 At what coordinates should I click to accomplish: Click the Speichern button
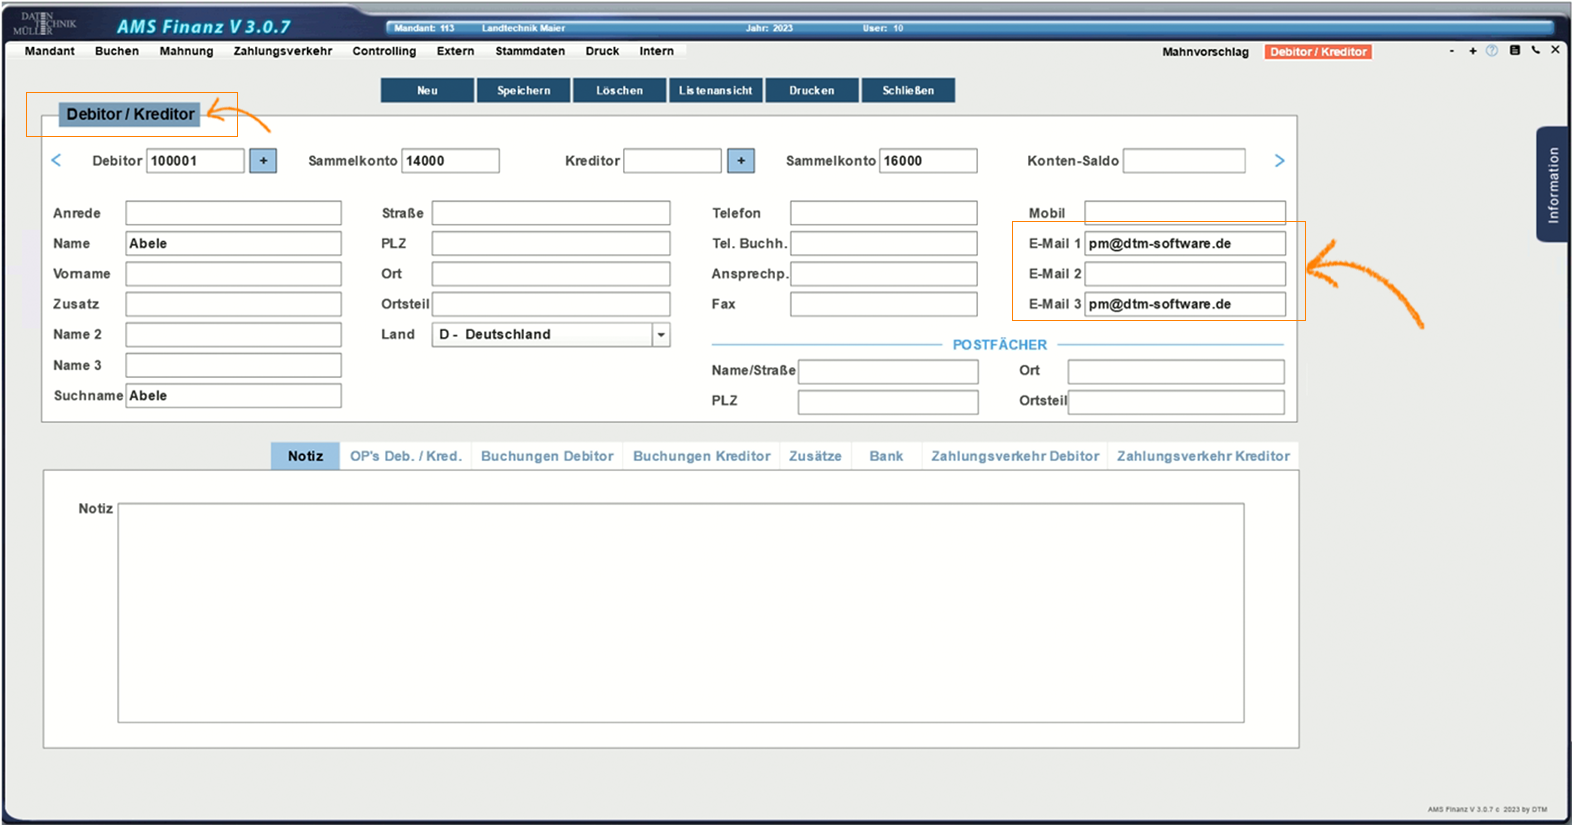524,91
